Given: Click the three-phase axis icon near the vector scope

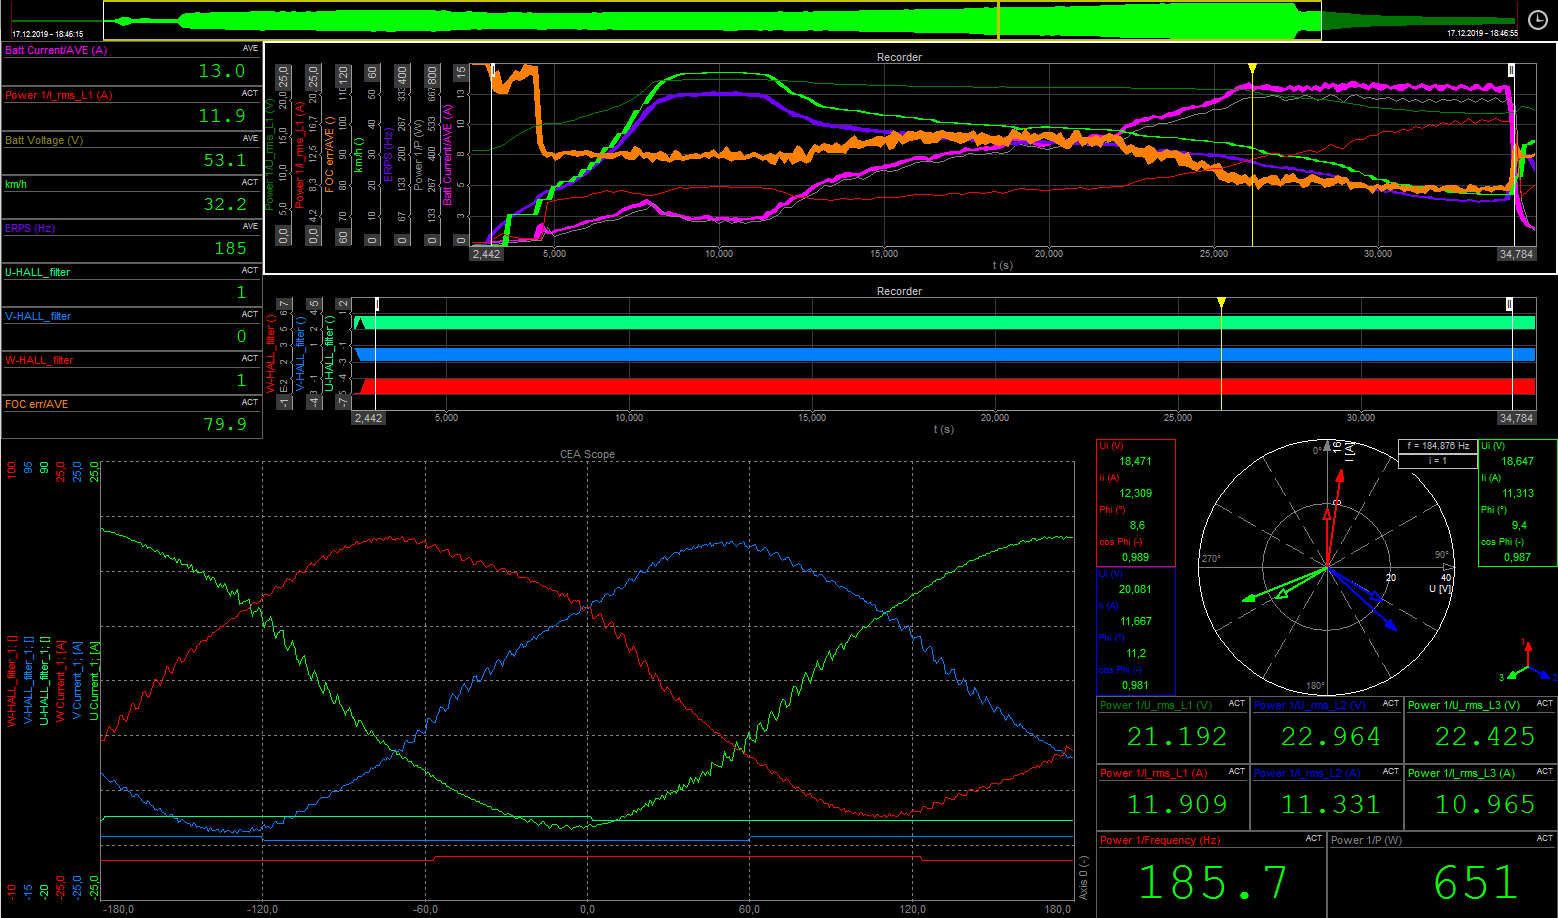Looking at the screenshot, I should (1527, 662).
